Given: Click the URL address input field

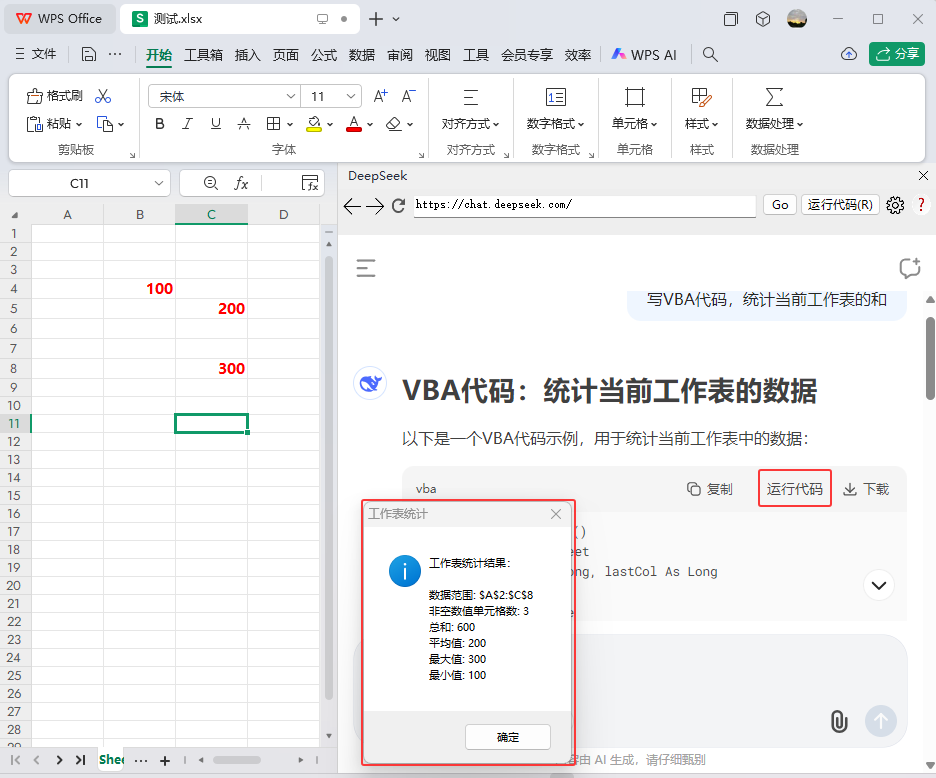Looking at the screenshot, I should (x=584, y=205).
